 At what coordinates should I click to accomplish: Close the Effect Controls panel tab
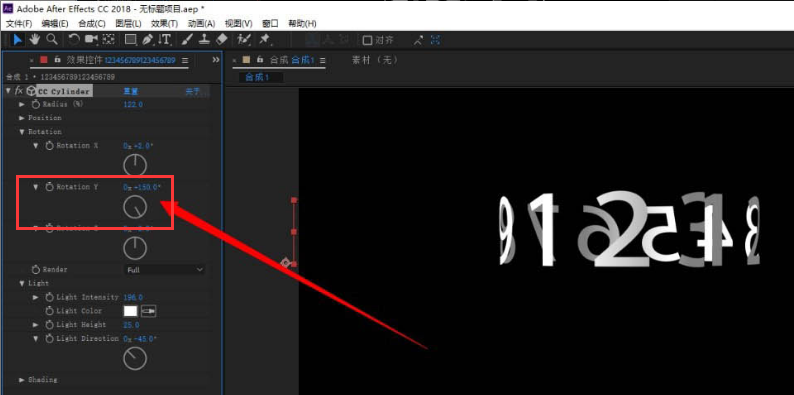click(32, 60)
